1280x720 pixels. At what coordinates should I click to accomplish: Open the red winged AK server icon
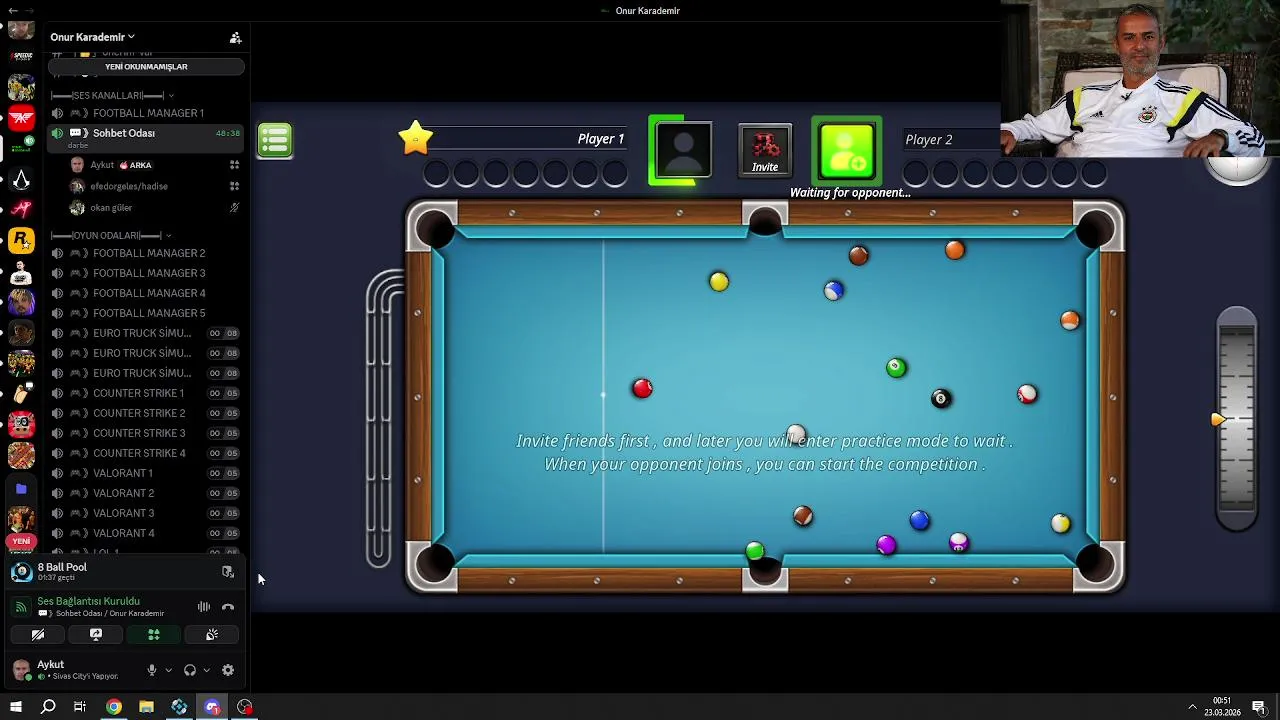coord(21,118)
